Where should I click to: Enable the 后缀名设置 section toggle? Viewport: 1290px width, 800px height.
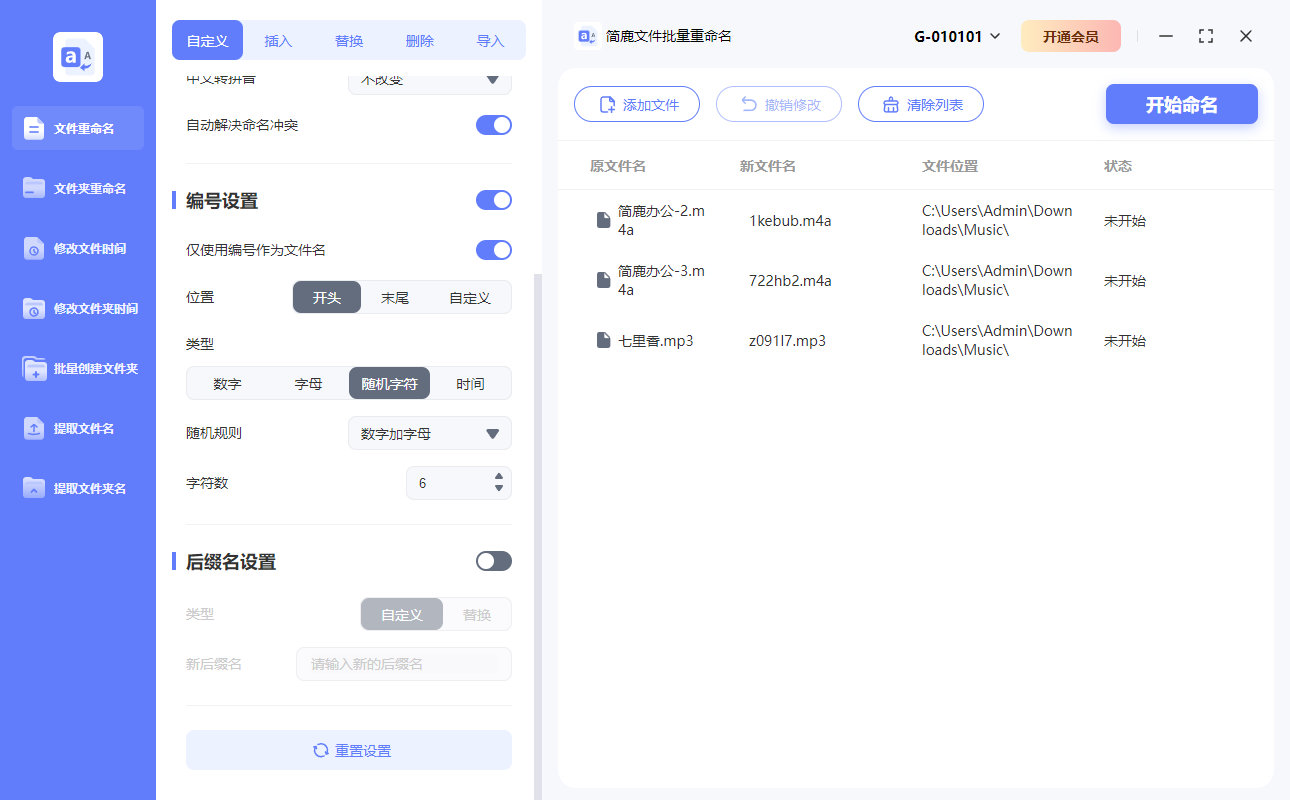493,561
